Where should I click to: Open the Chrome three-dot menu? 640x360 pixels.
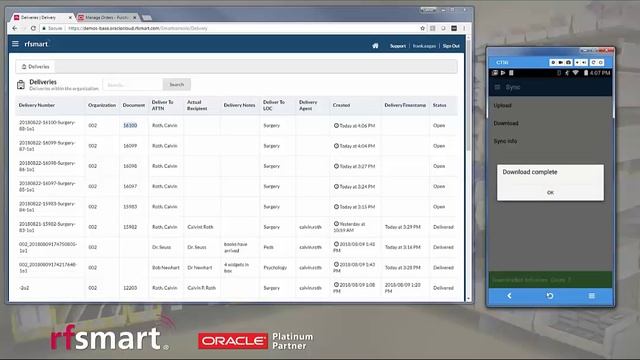pyautogui.click(x=464, y=28)
